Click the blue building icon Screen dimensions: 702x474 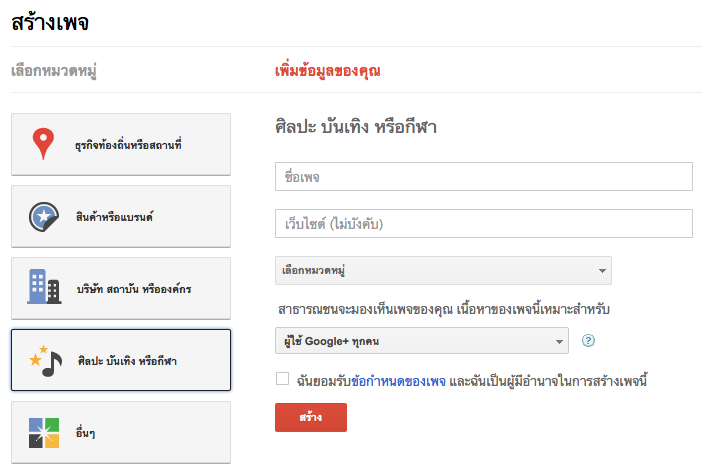click(44, 286)
